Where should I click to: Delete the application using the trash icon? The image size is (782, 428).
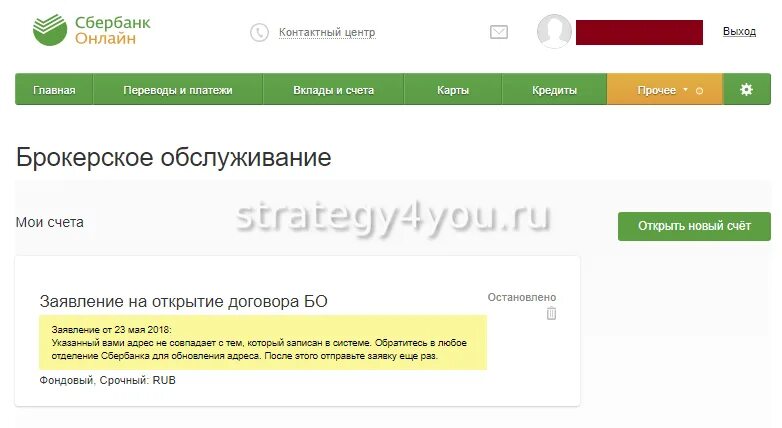[x=551, y=313]
